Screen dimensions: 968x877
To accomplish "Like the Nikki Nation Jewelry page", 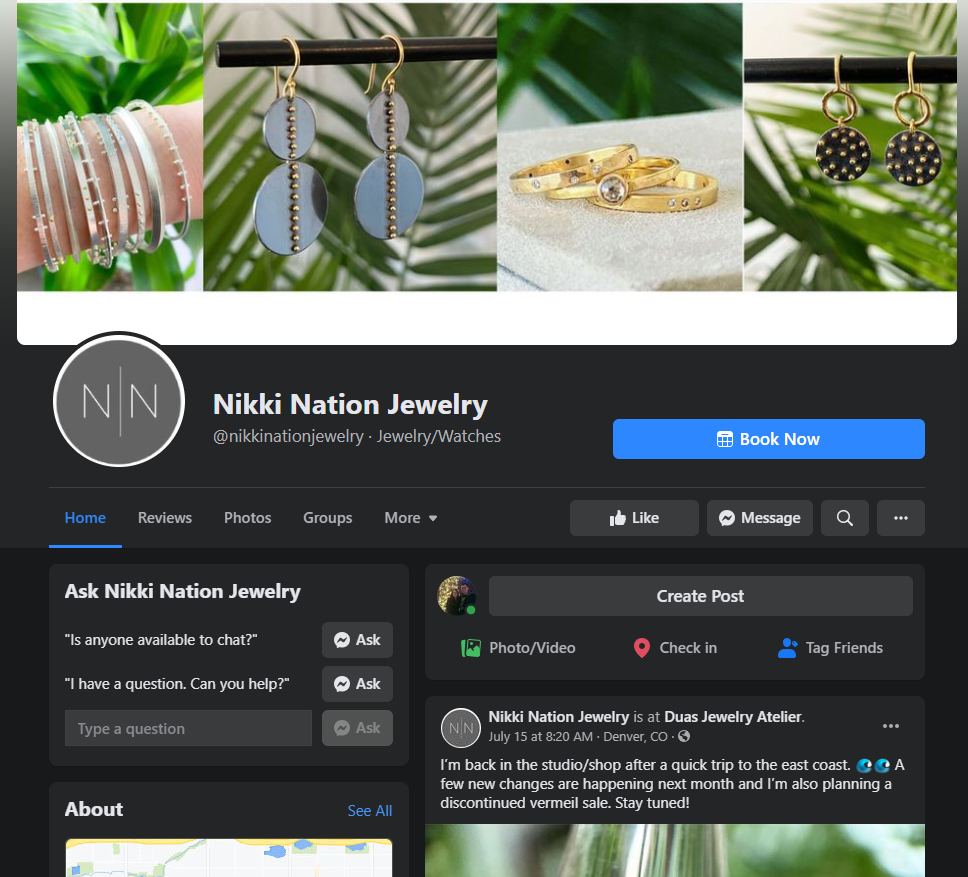I will pos(634,518).
